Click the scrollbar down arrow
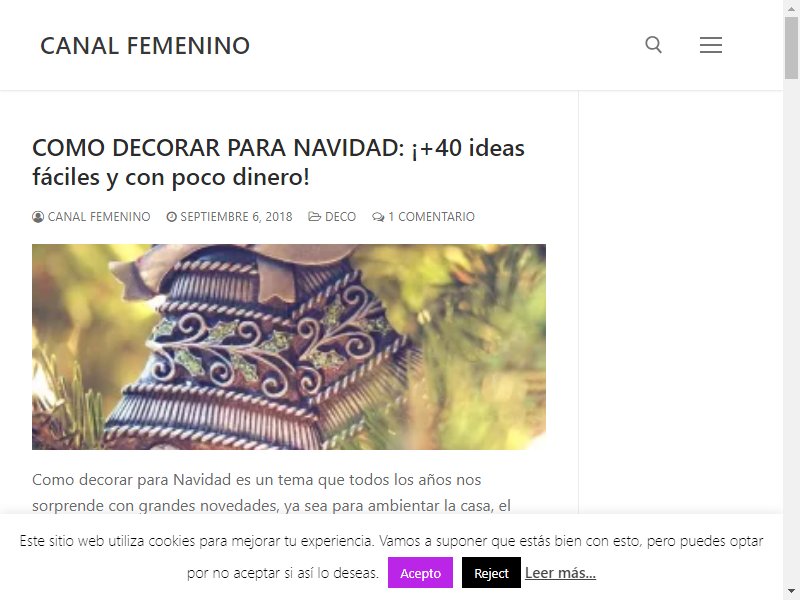This screenshot has width=800, height=600. pyautogui.click(x=791, y=592)
